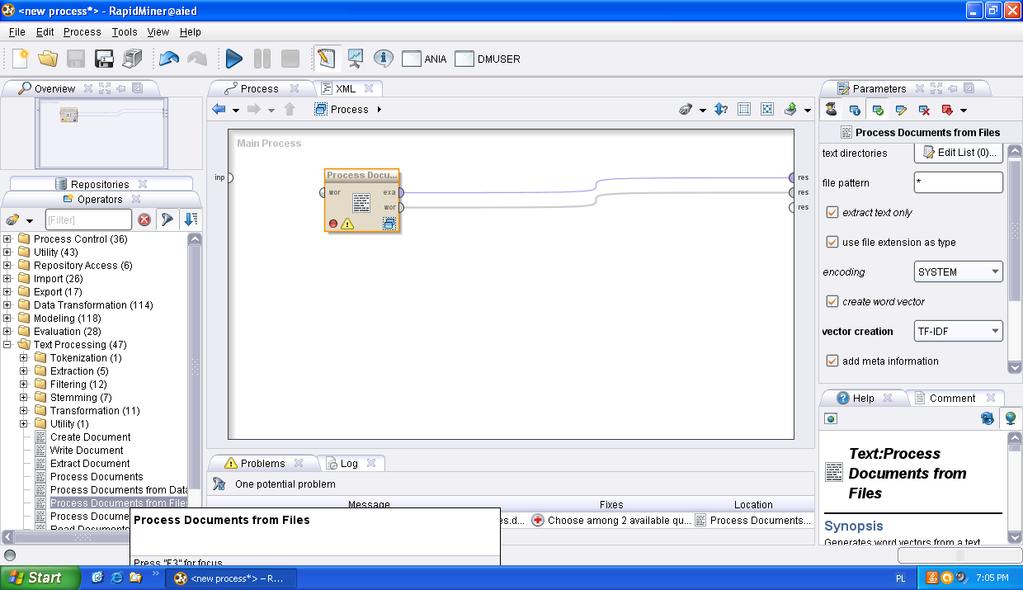The width and height of the screenshot is (1023, 590).
Task: Create a new process with the blank page icon
Action: (20, 59)
